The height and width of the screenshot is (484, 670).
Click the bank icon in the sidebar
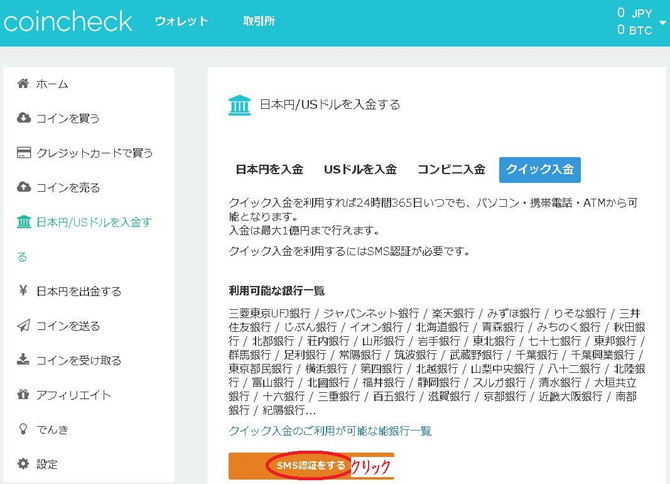24,222
